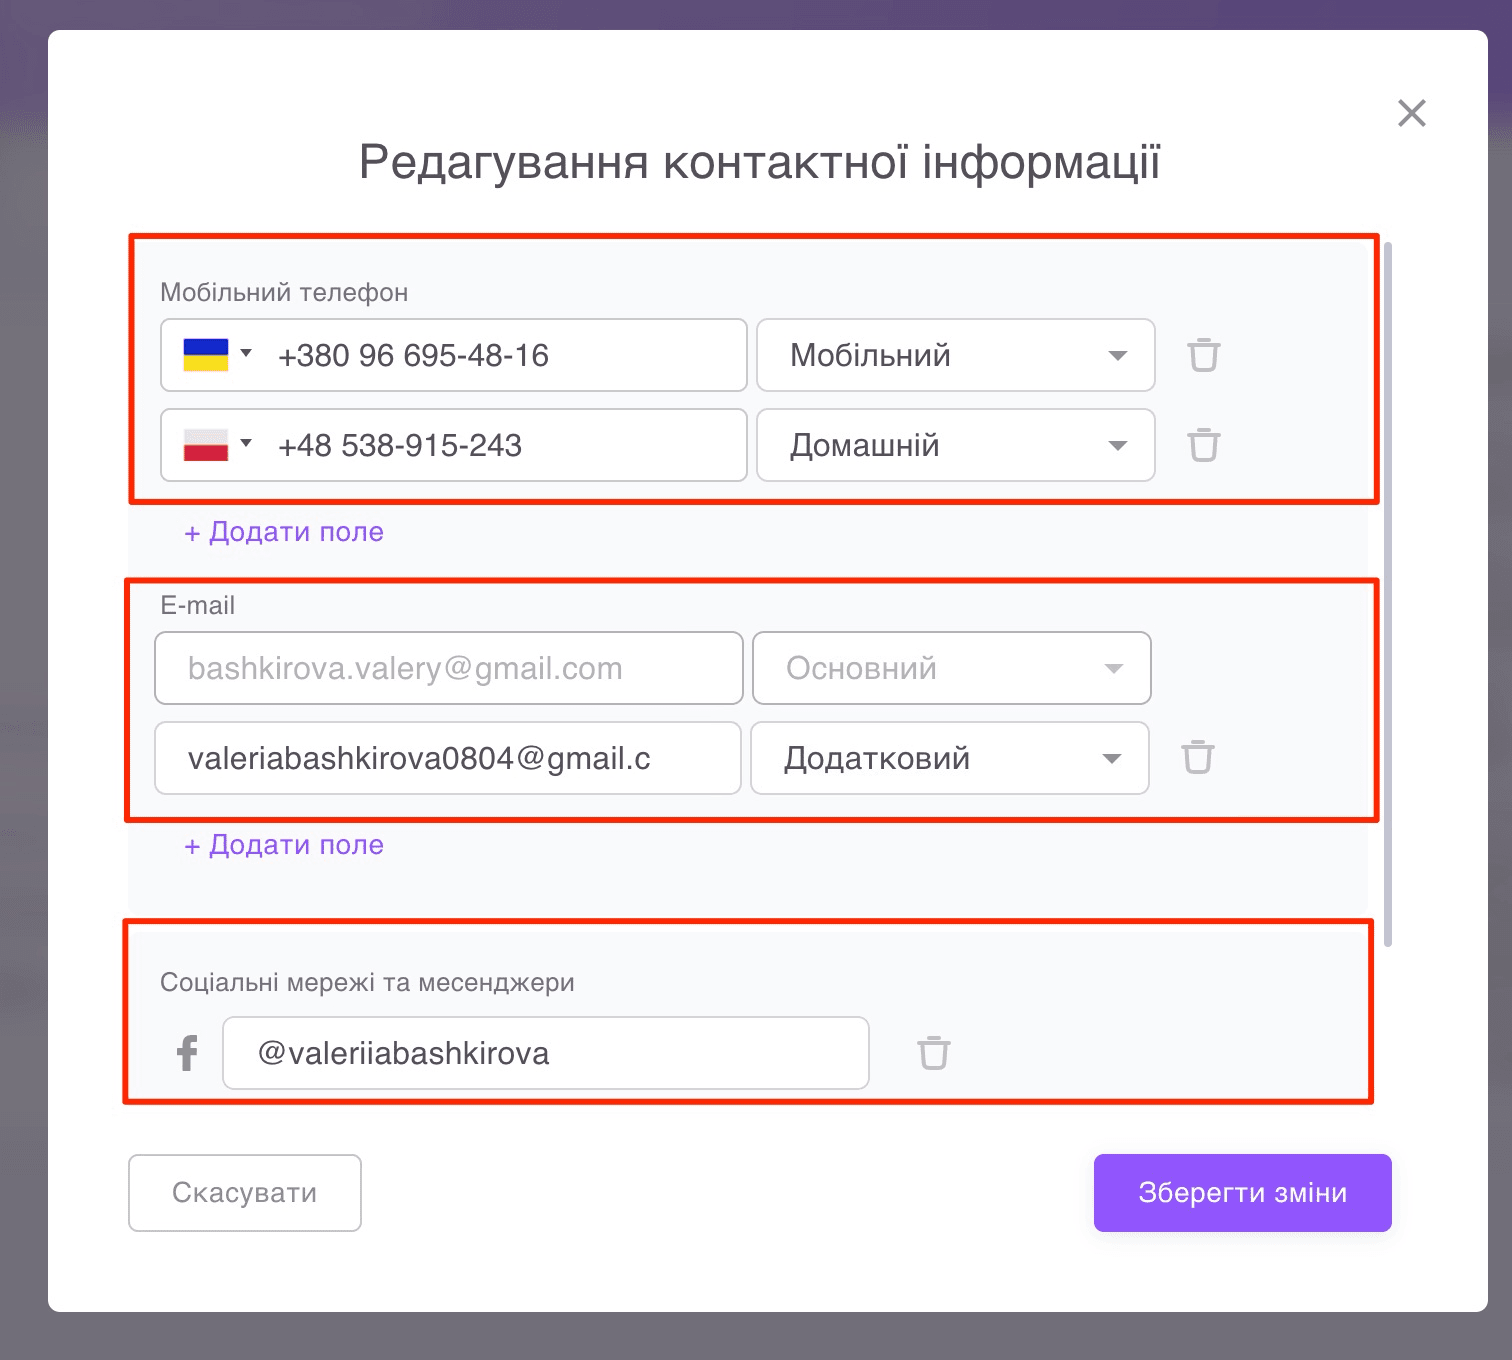Remove the additional email address
1512x1360 pixels.
(x=1197, y=758)
